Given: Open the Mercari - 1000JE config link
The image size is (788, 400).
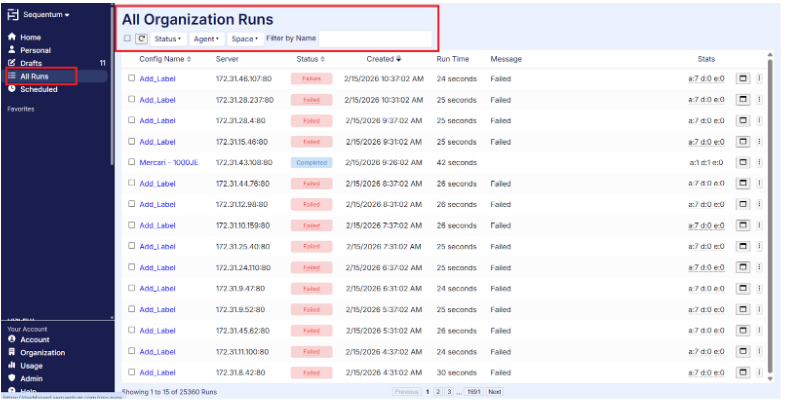Looking at the screenshot, I should pyautogui.click(x=169, y=162).
